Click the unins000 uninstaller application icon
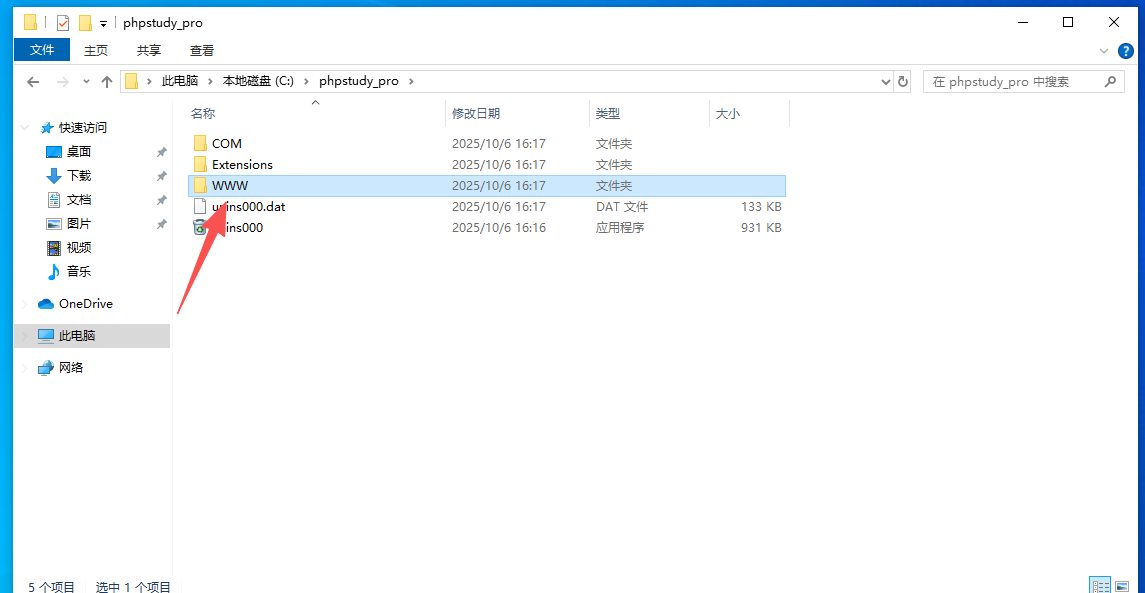Screen dimensions: 1145x593 point(200,228)
